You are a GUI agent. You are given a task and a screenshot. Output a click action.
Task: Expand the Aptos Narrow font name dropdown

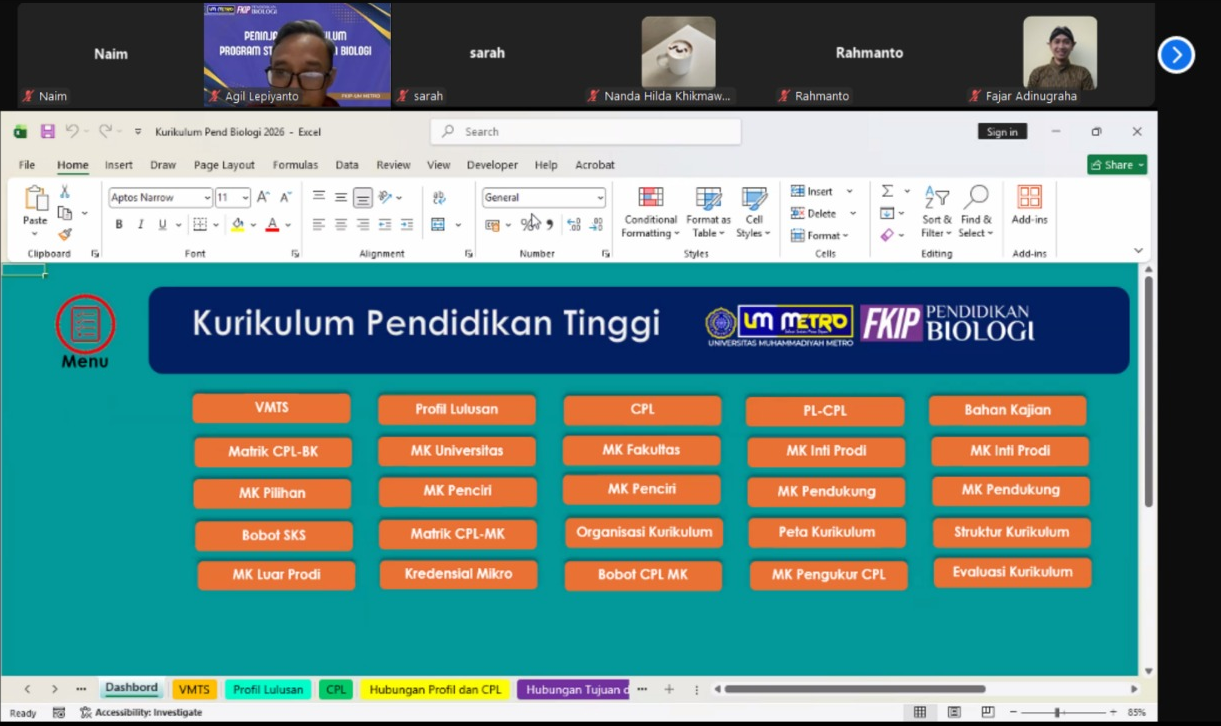(x=207, y=198)
